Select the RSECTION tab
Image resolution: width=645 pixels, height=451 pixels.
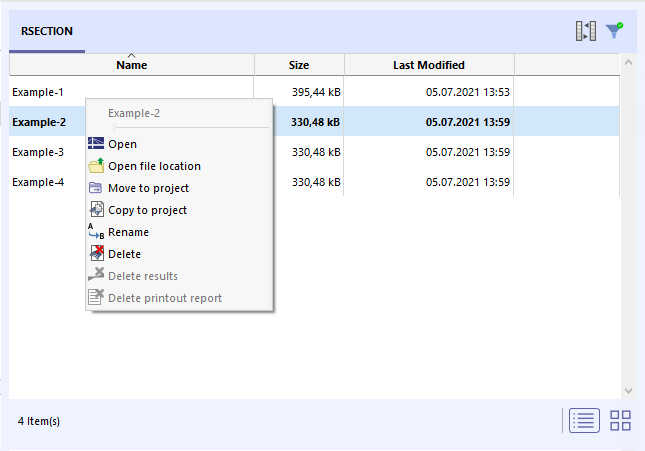click(47, 31)
